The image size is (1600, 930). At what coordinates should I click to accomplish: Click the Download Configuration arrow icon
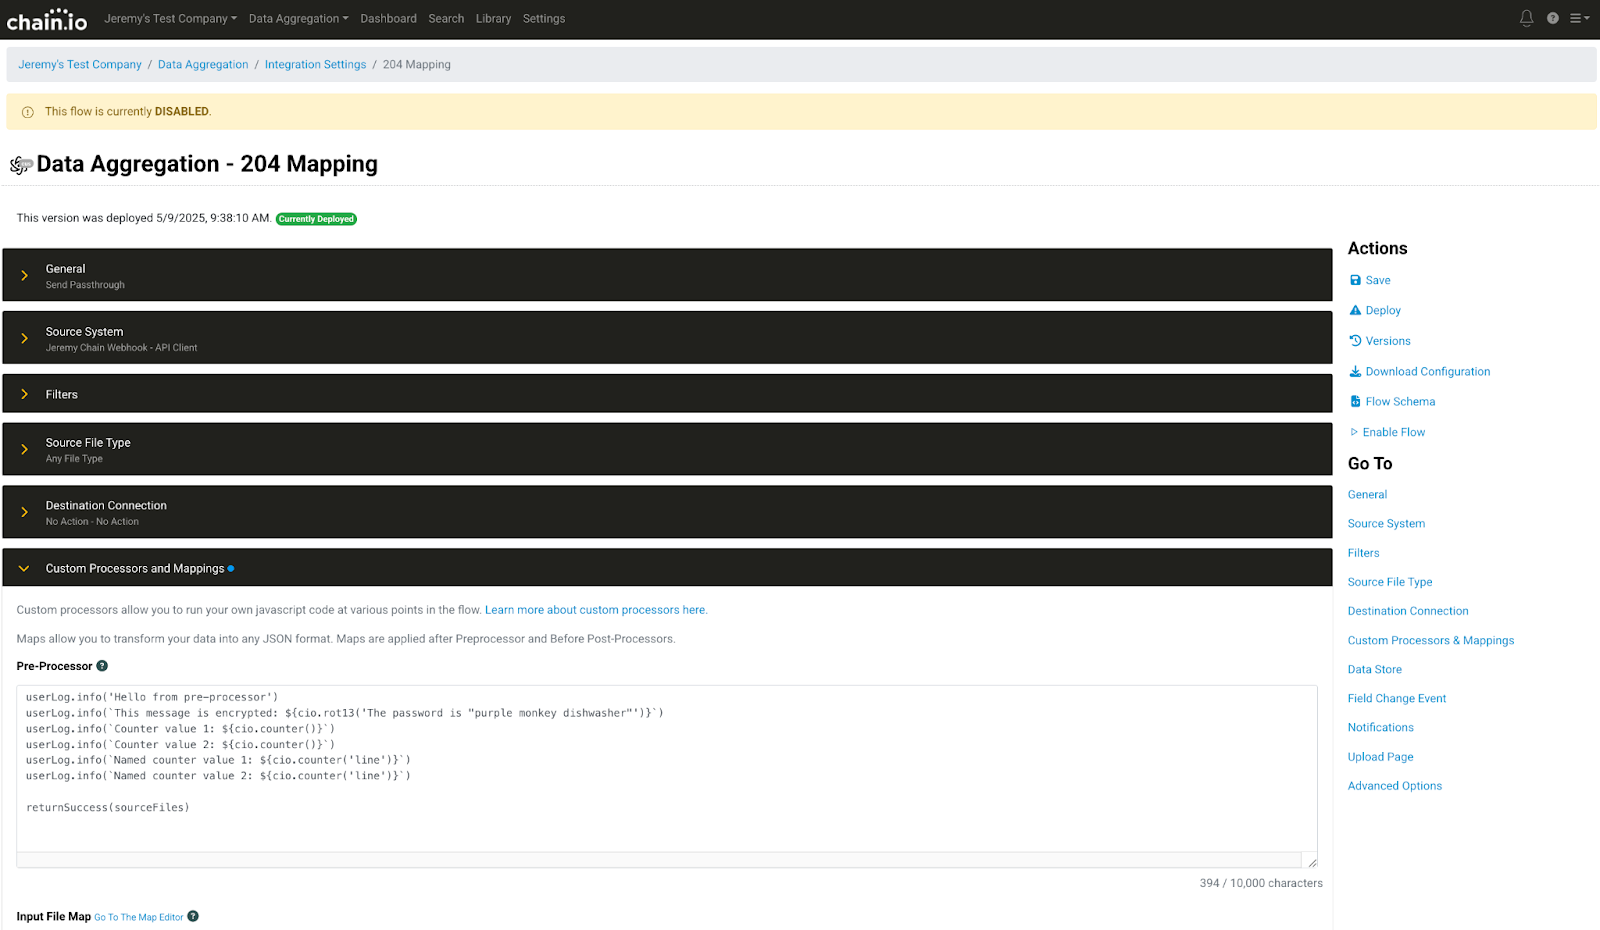coord(1355,371)
